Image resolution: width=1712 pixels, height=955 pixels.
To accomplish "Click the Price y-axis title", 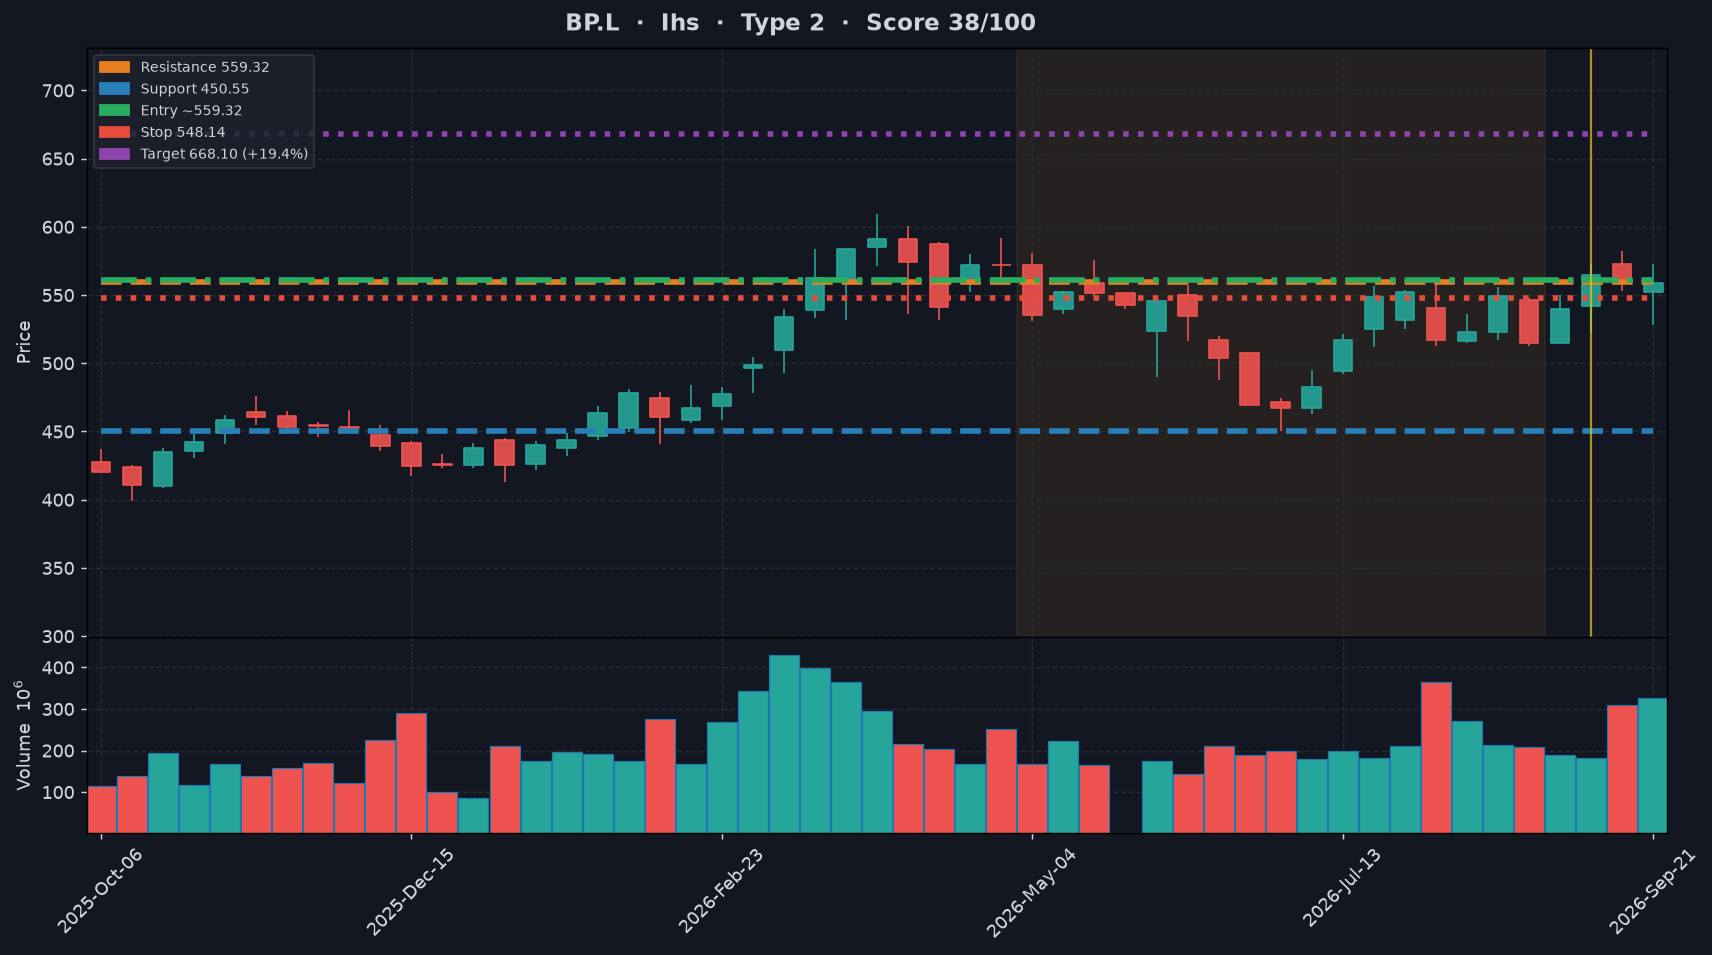I will [24, 342].
